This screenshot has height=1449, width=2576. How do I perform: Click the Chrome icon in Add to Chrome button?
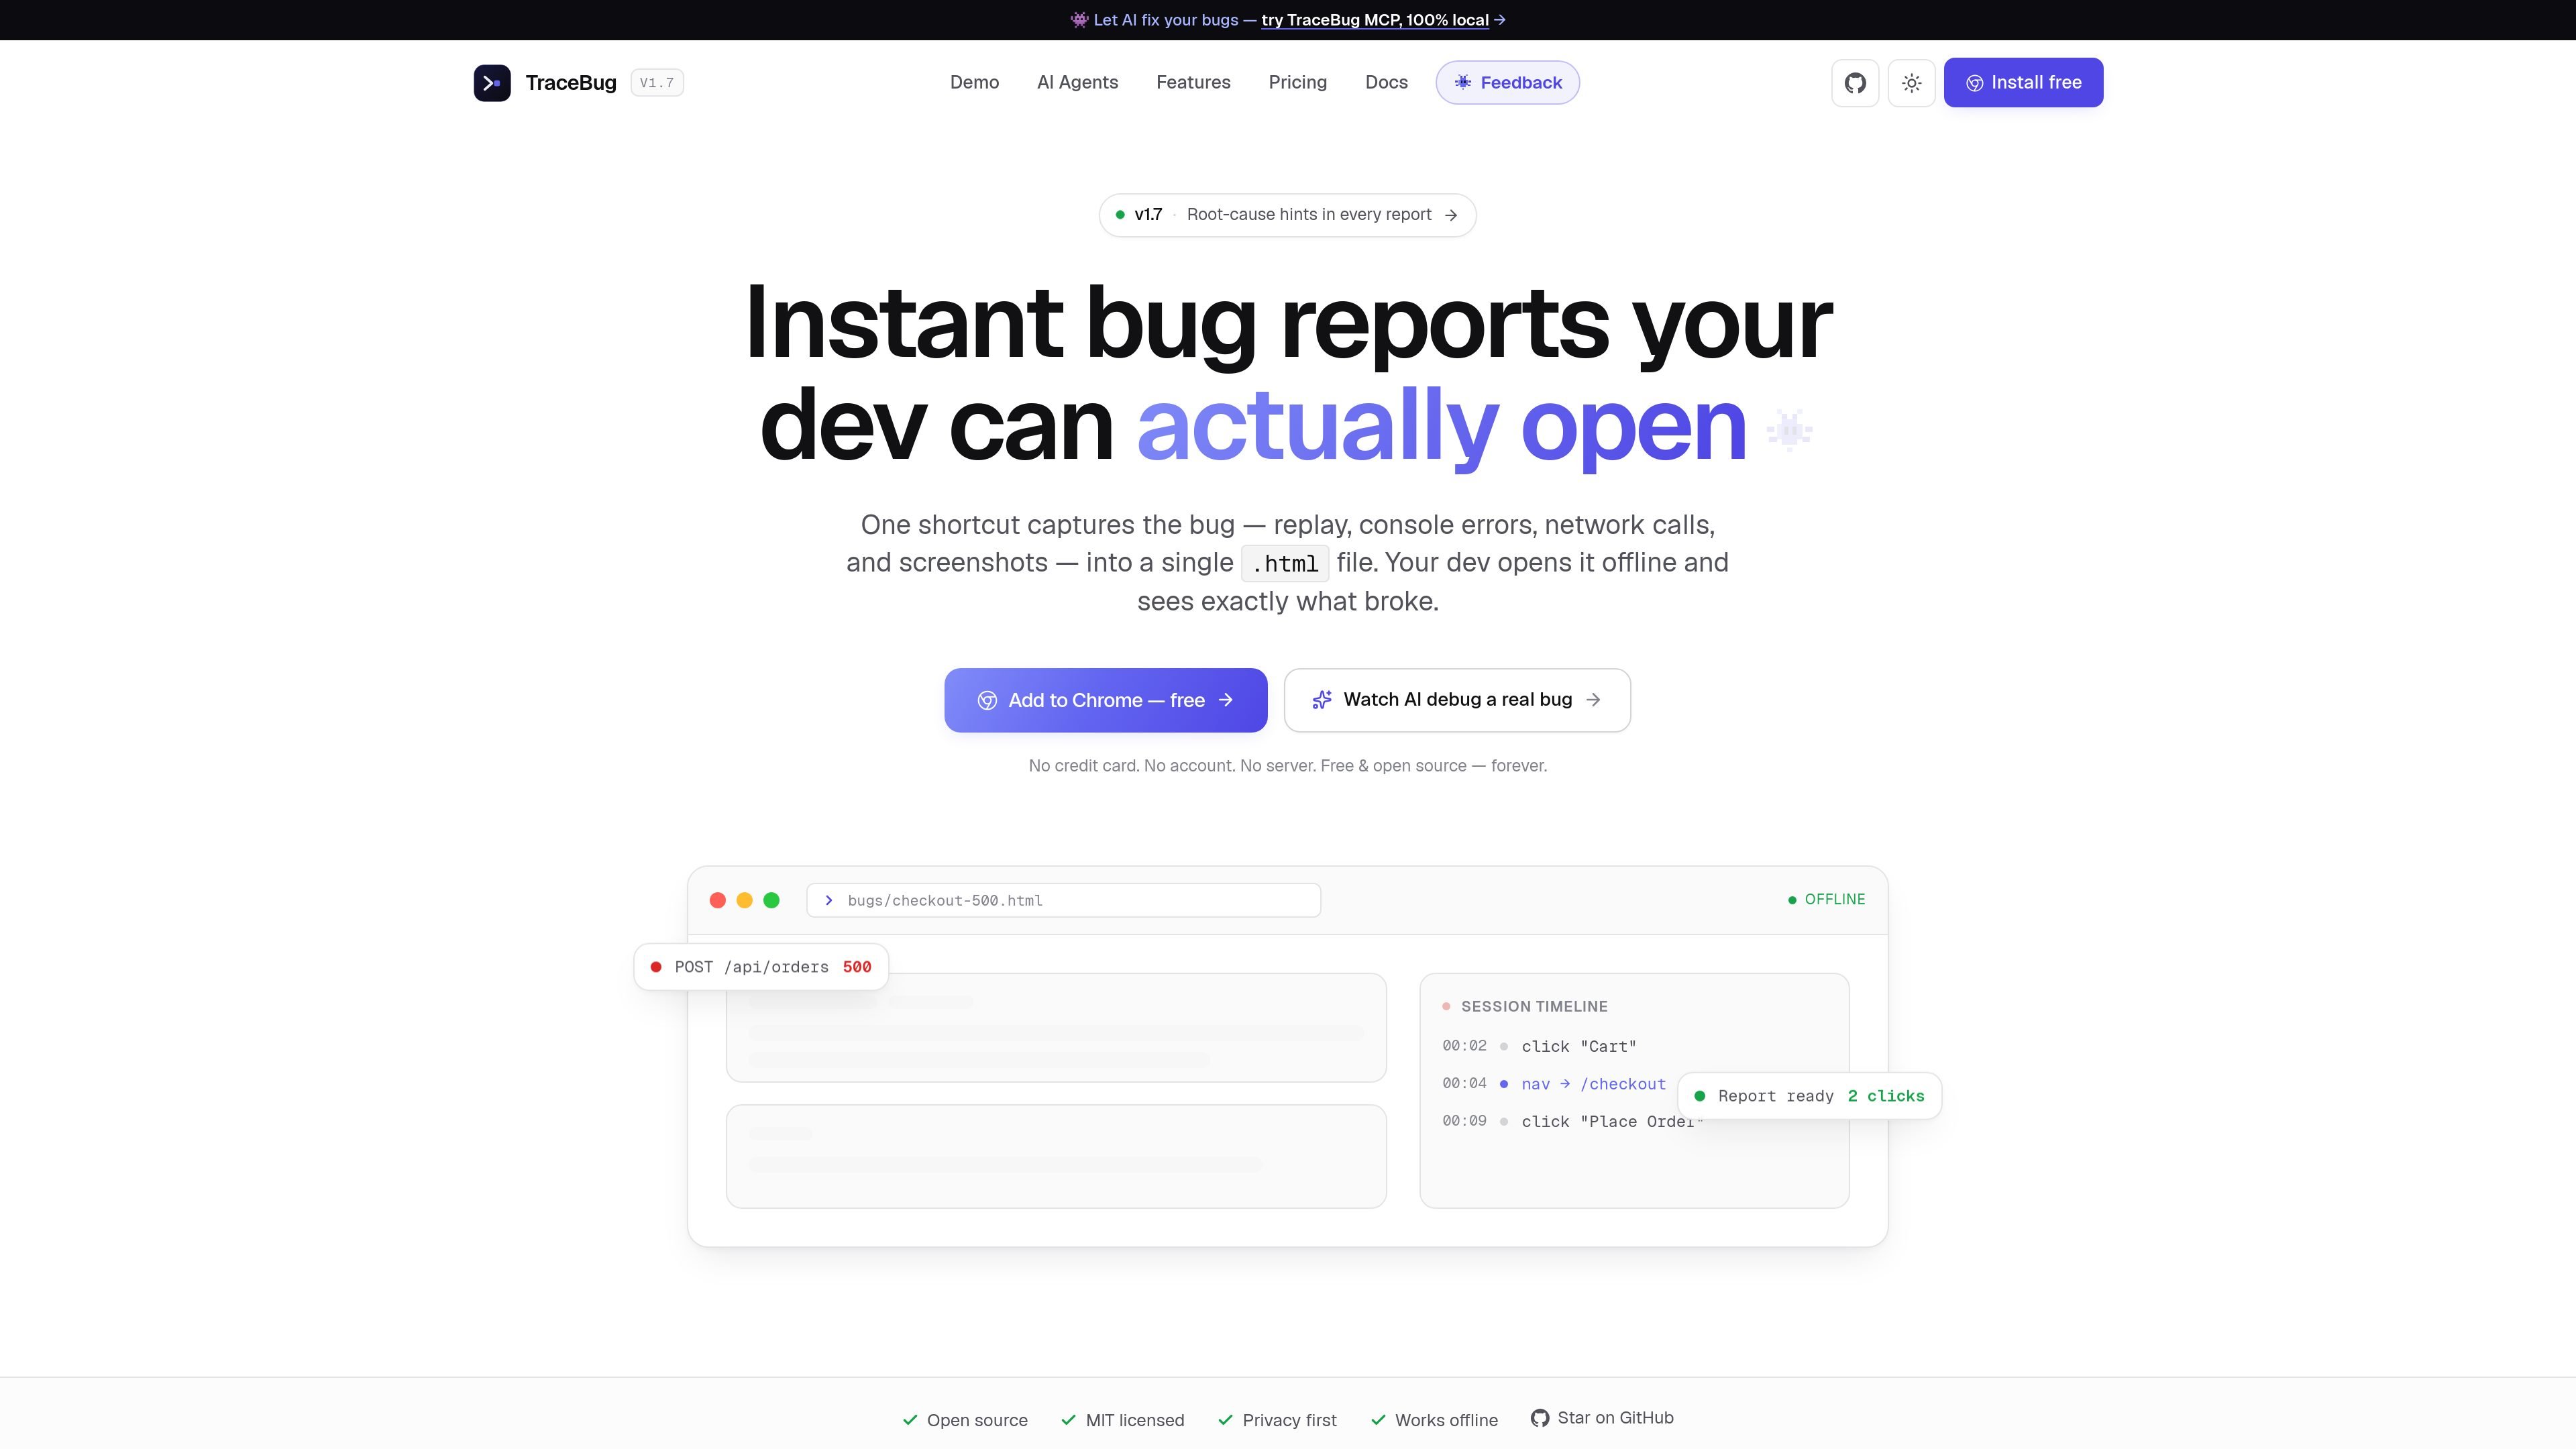tap(987, 701)
